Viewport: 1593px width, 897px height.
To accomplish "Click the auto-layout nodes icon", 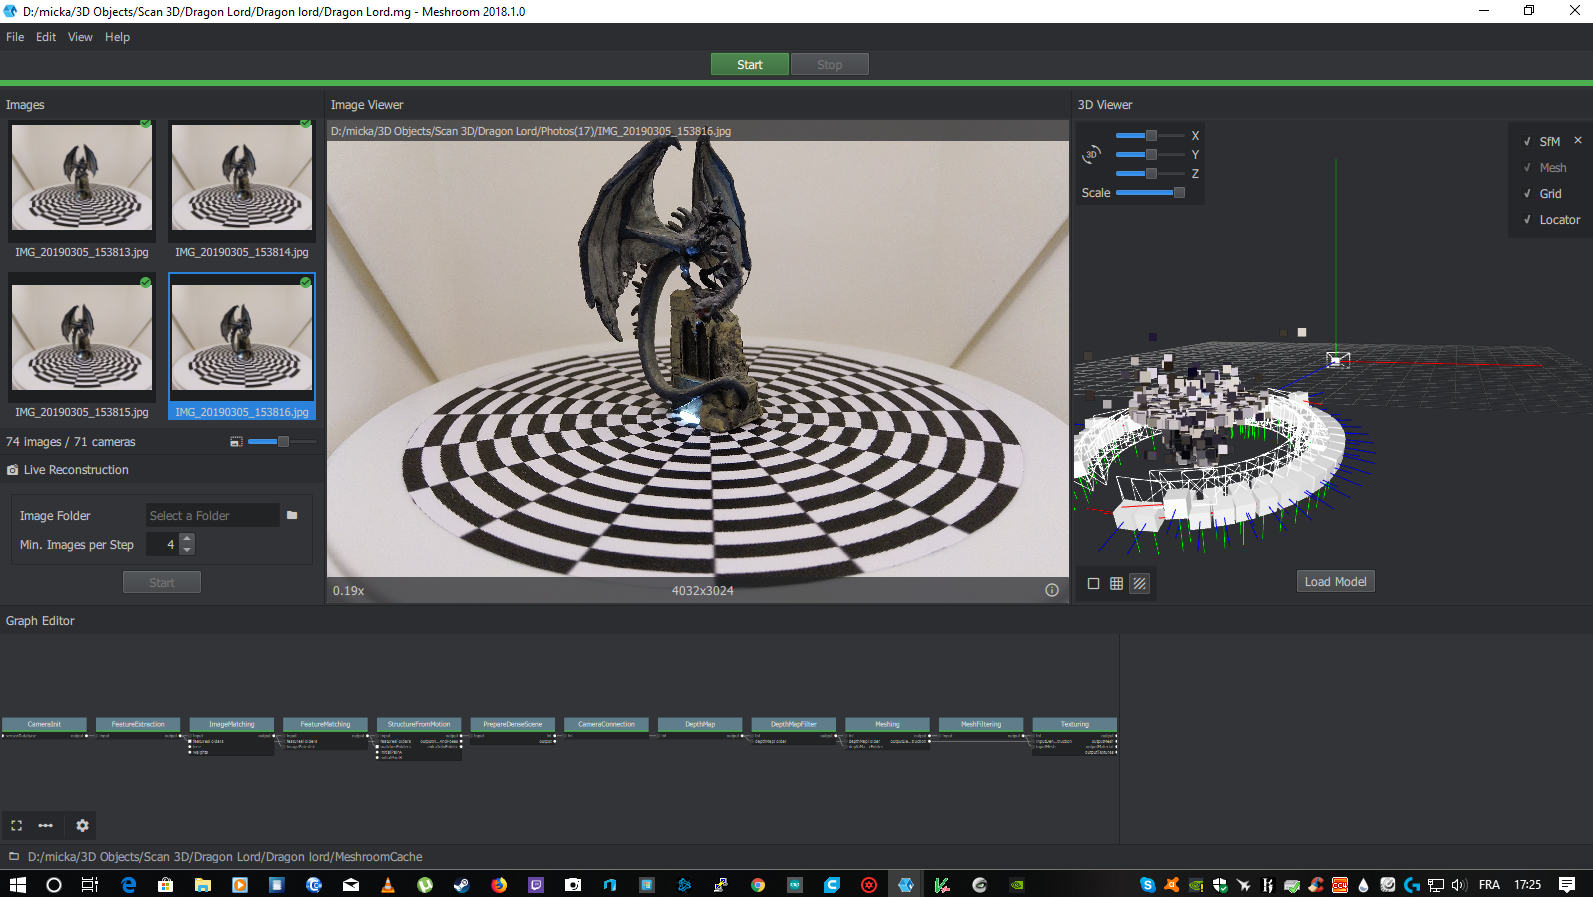I will click(x=46, y=826).
